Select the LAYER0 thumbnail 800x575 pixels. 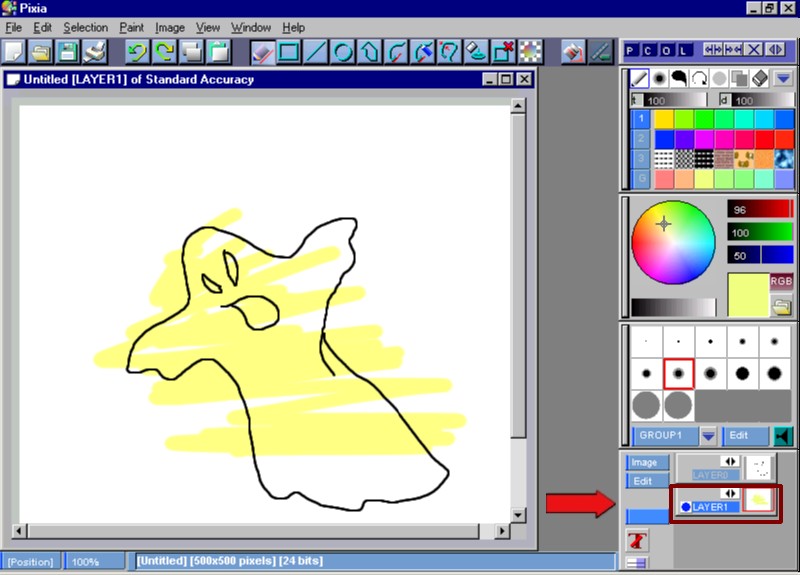(759, 467)
